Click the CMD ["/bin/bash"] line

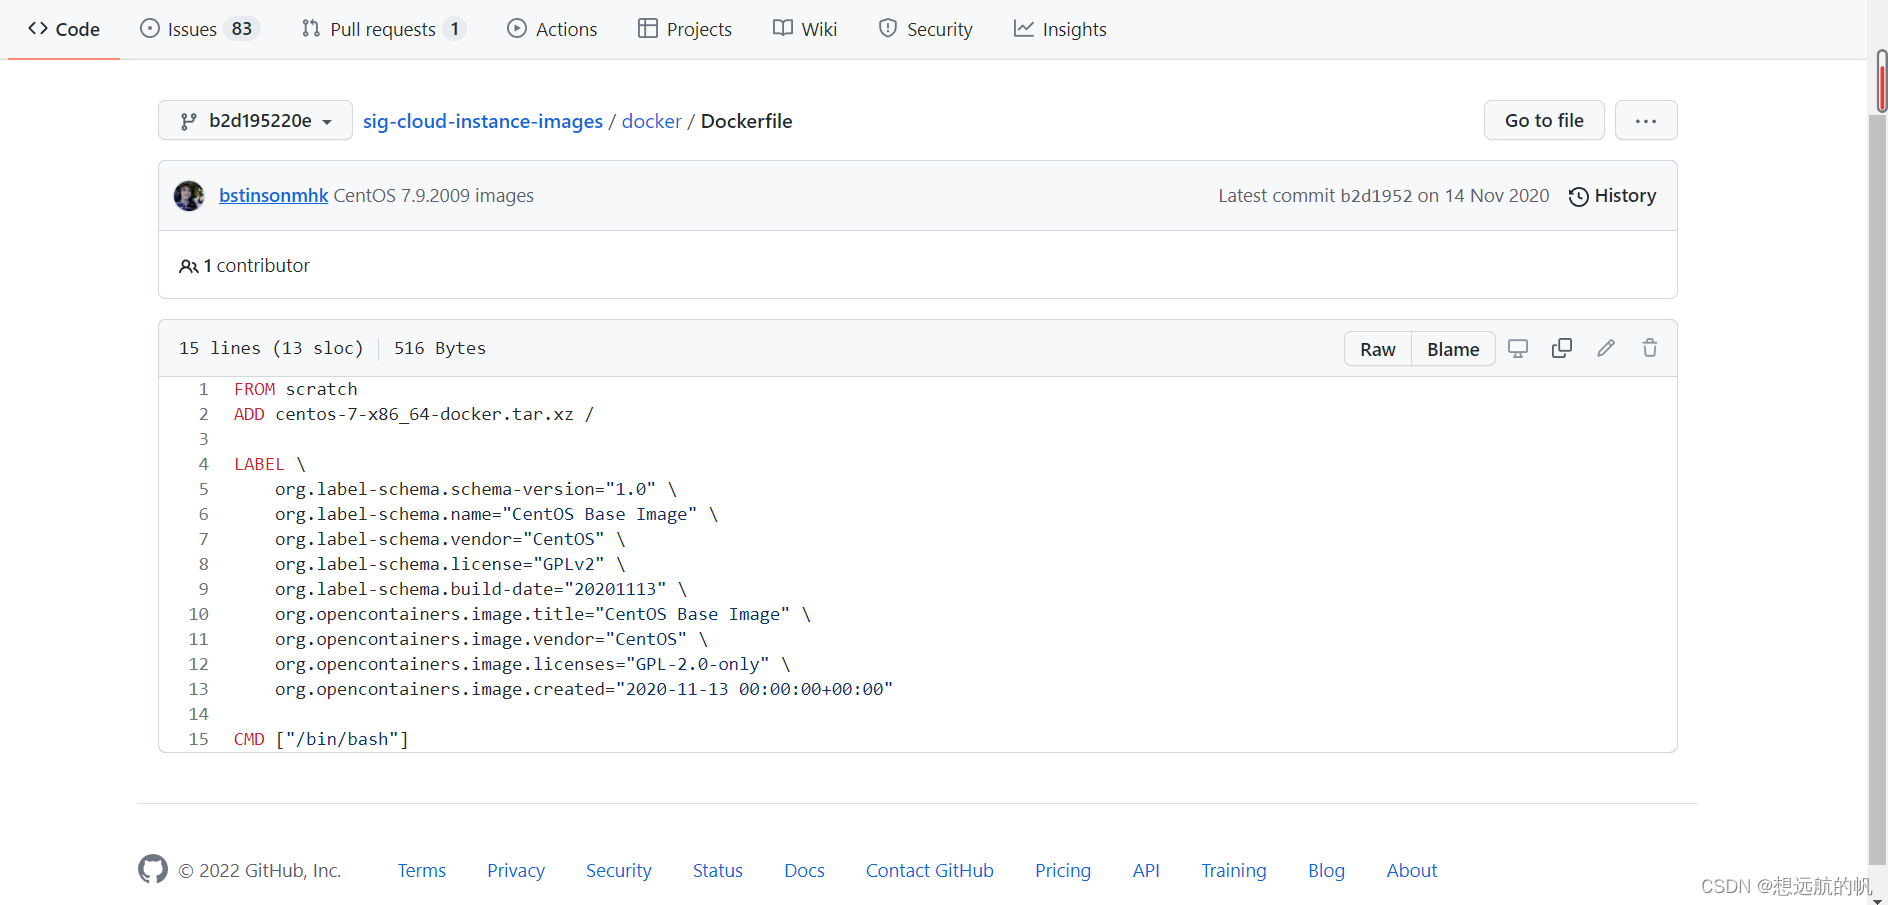click(321, 739)
